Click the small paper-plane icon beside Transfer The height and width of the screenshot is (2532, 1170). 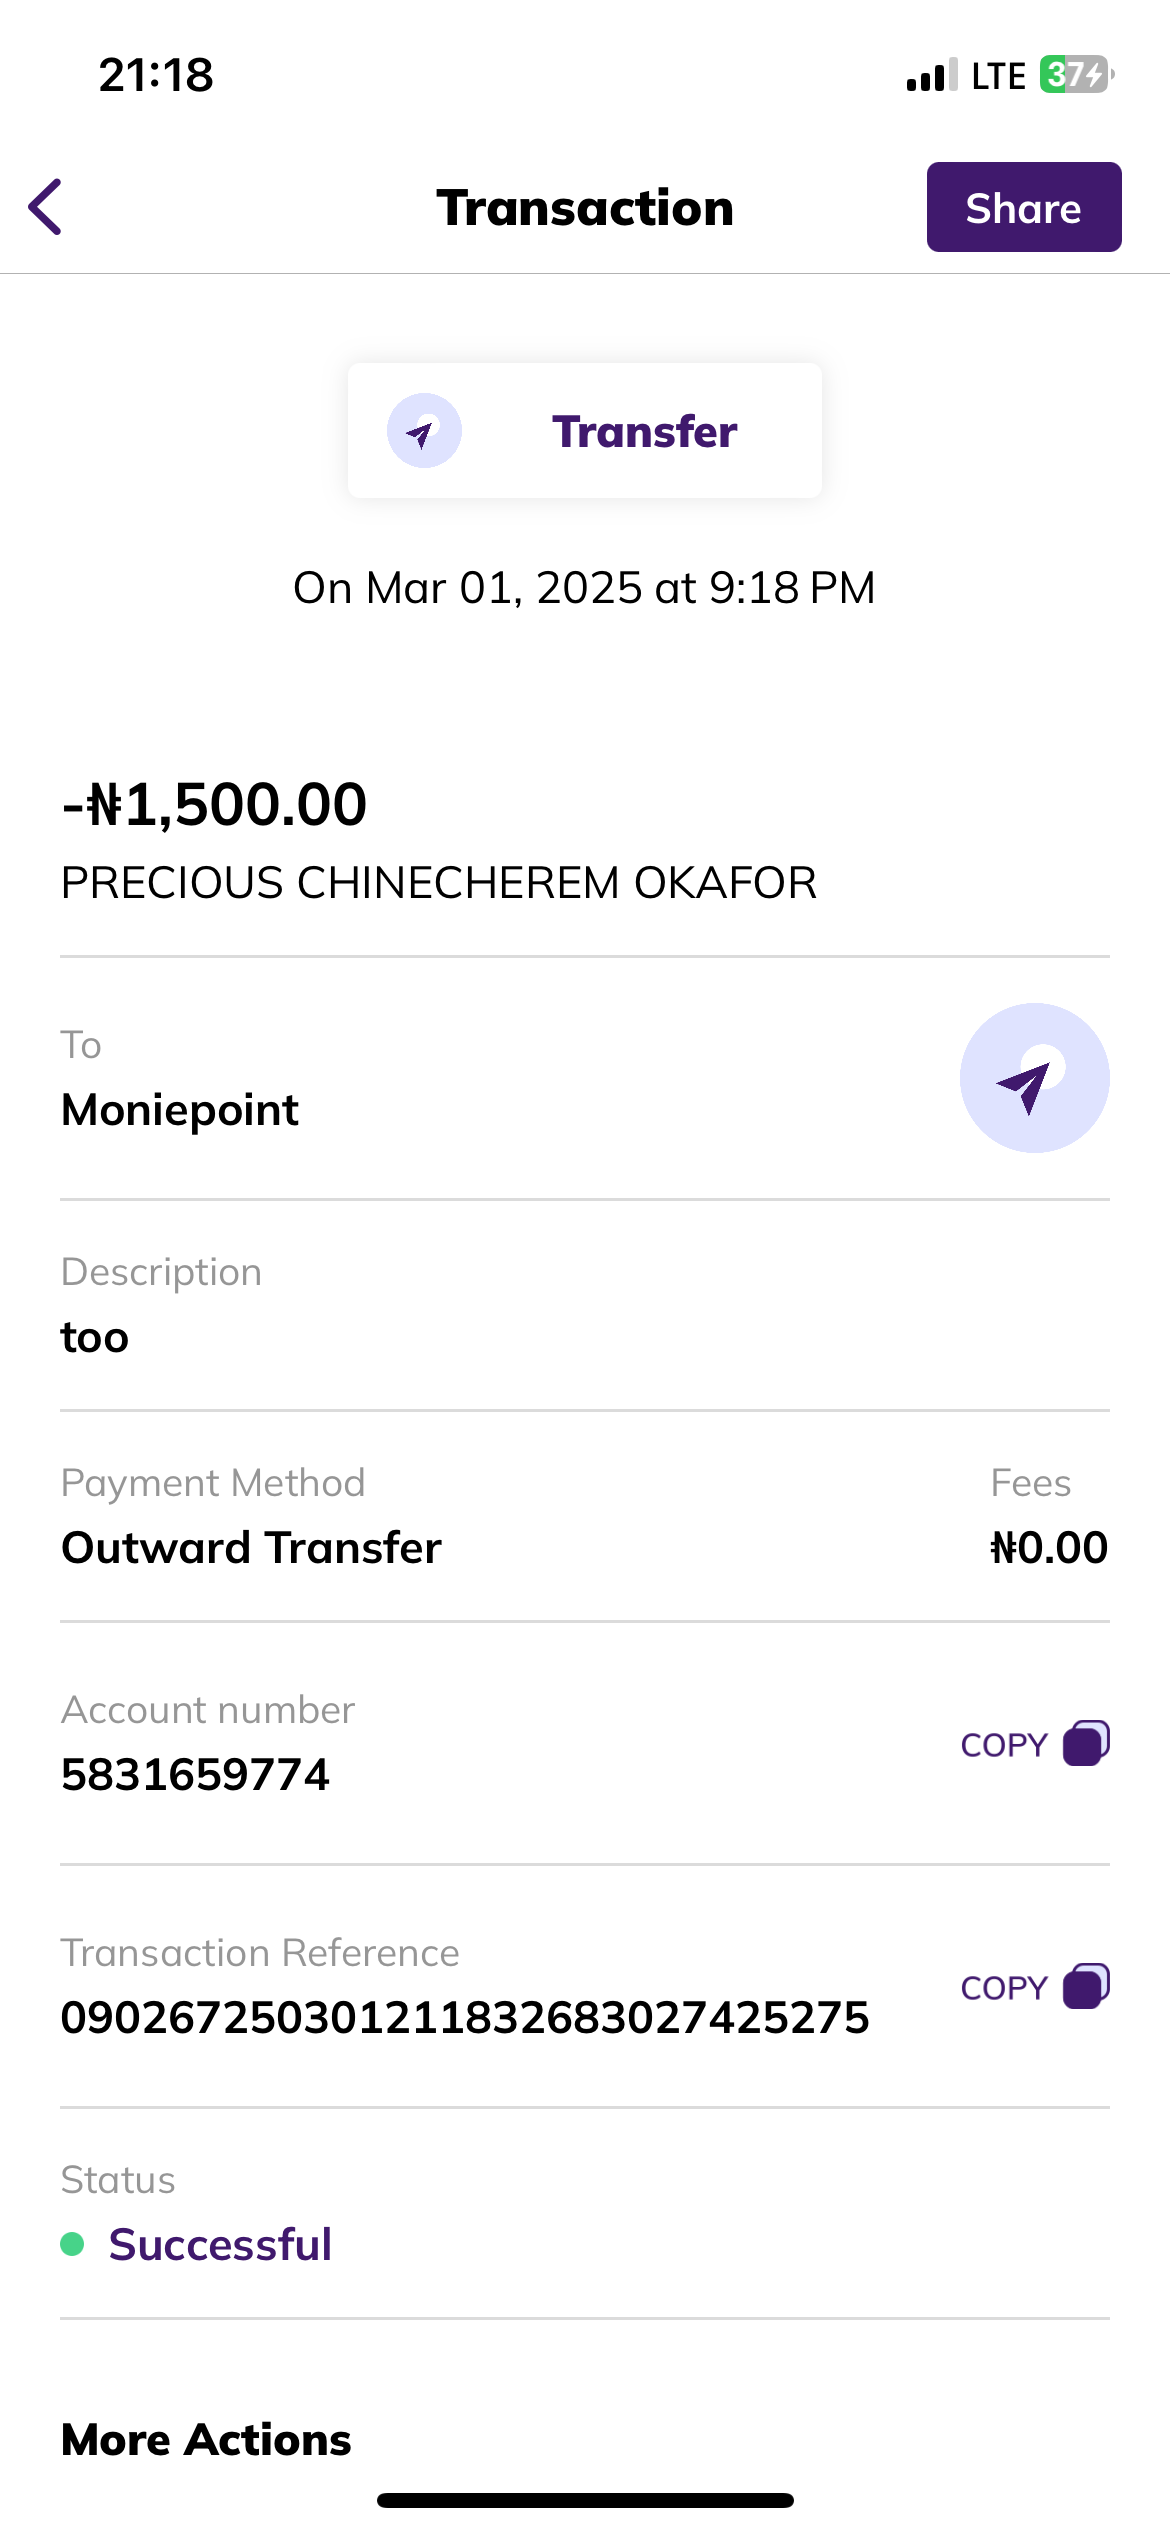point(424,431)
